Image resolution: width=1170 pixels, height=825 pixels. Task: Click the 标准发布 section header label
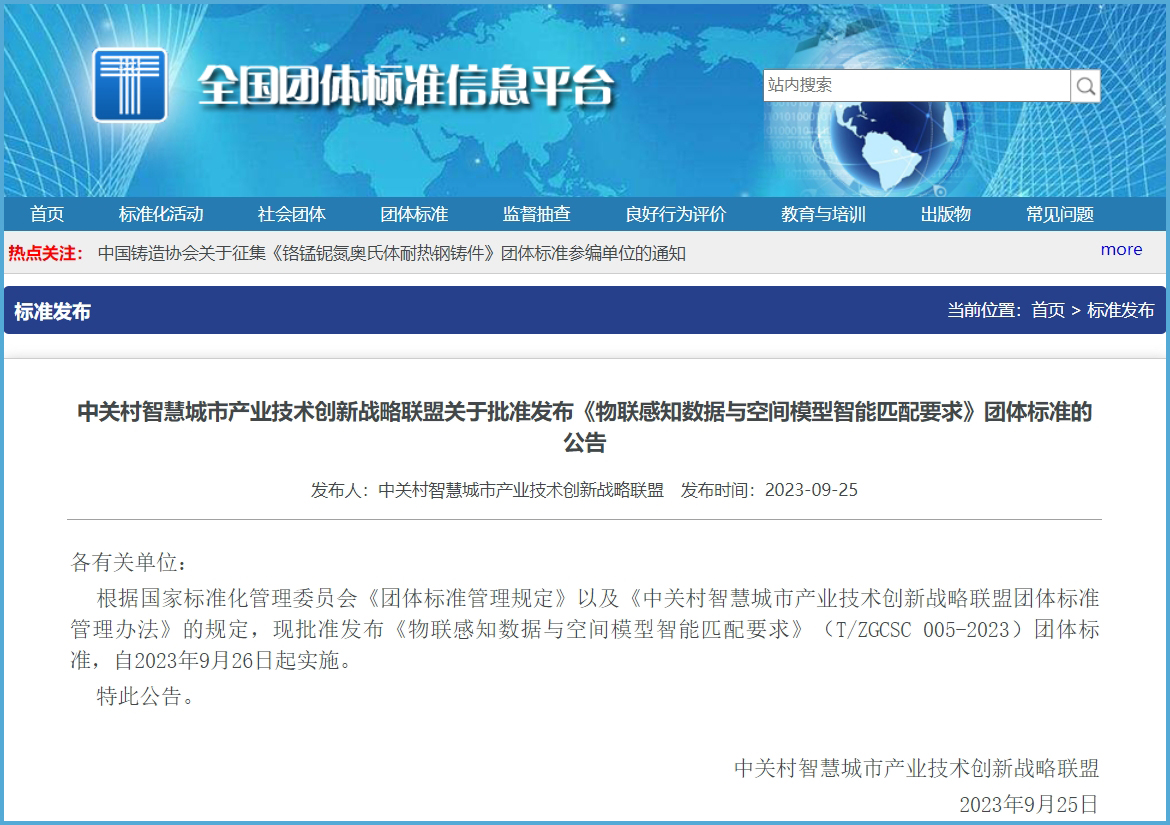point(52,311)
